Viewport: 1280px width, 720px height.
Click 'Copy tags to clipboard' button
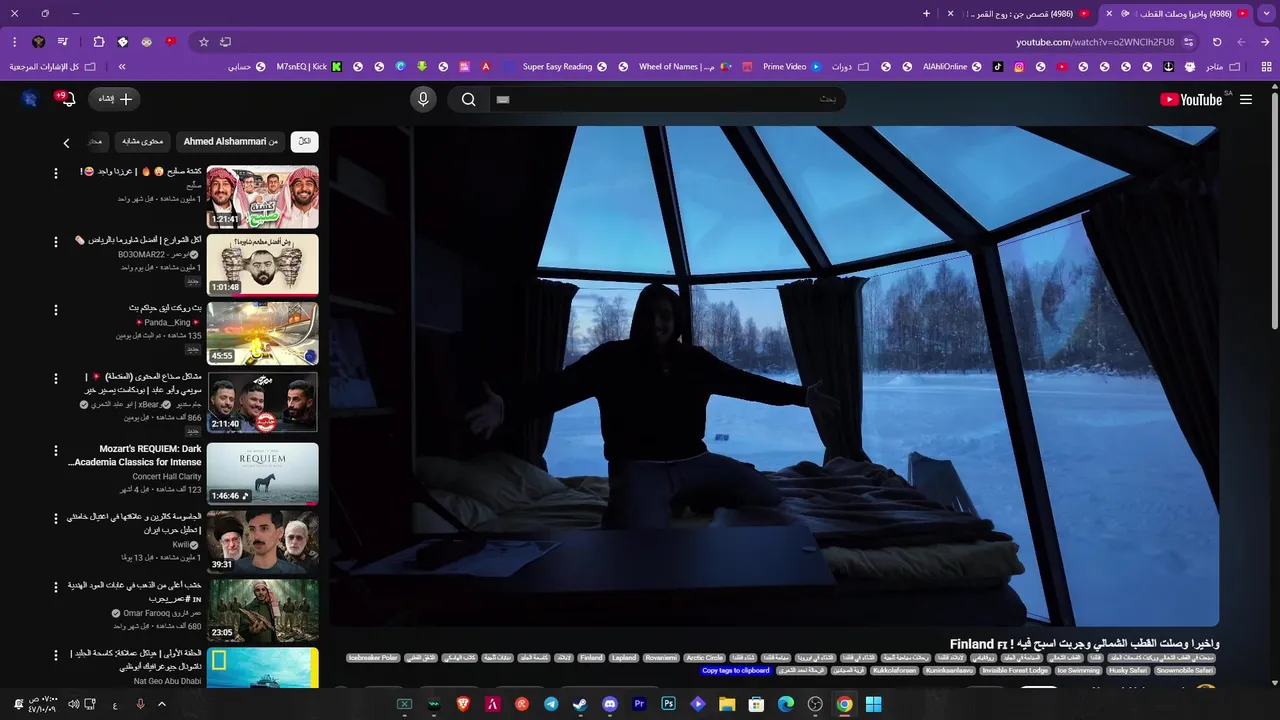pyautogui.click(x=735, y=671)
